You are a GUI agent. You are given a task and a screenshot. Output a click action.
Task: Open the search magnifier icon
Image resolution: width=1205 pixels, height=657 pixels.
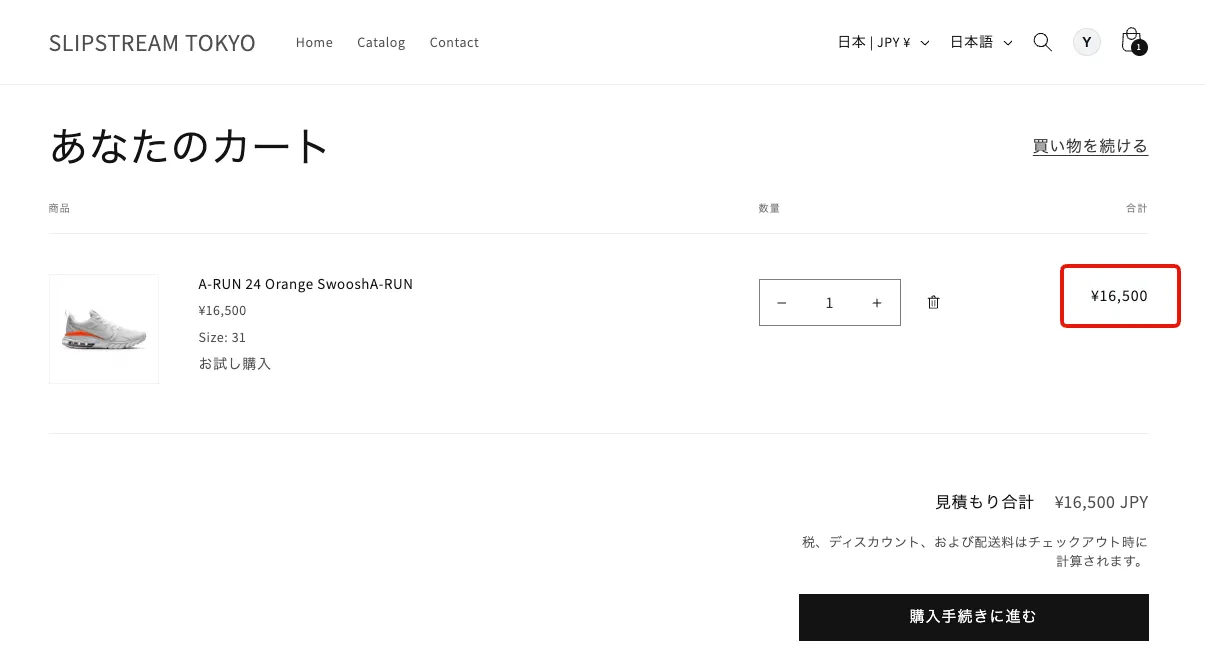coord(1042,42)
